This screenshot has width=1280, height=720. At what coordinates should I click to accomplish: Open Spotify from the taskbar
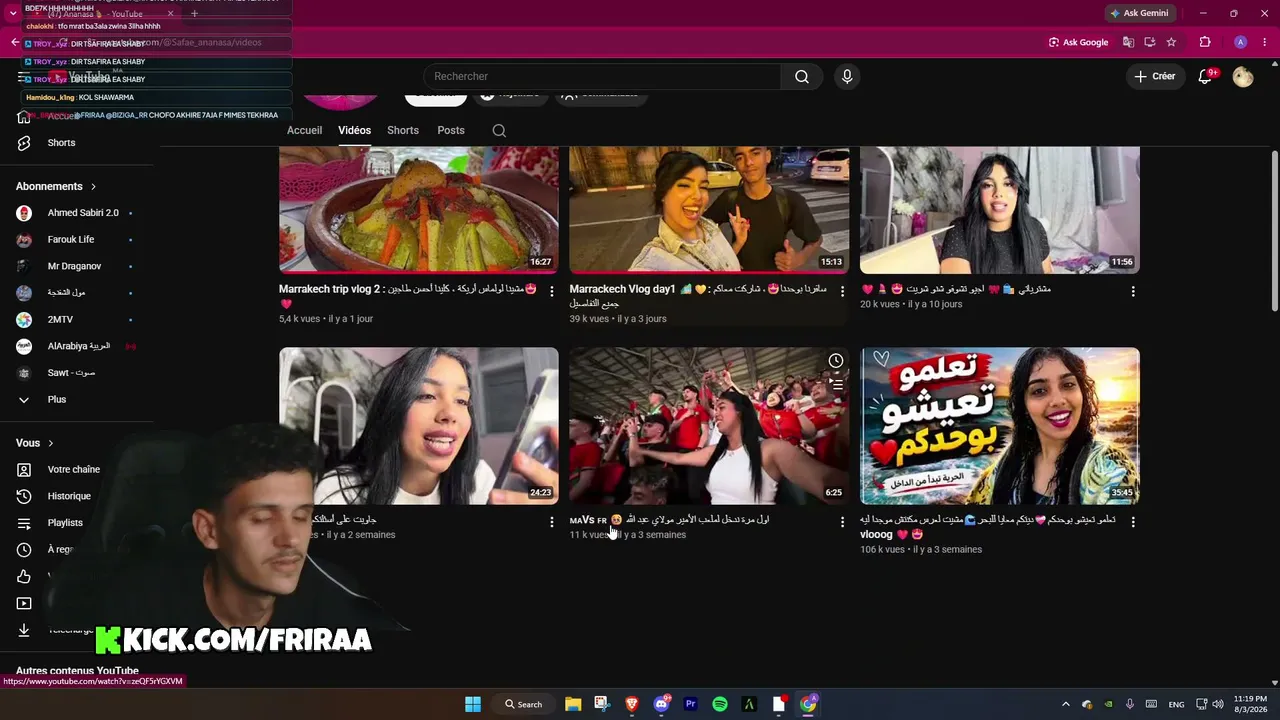click(720, 704)
